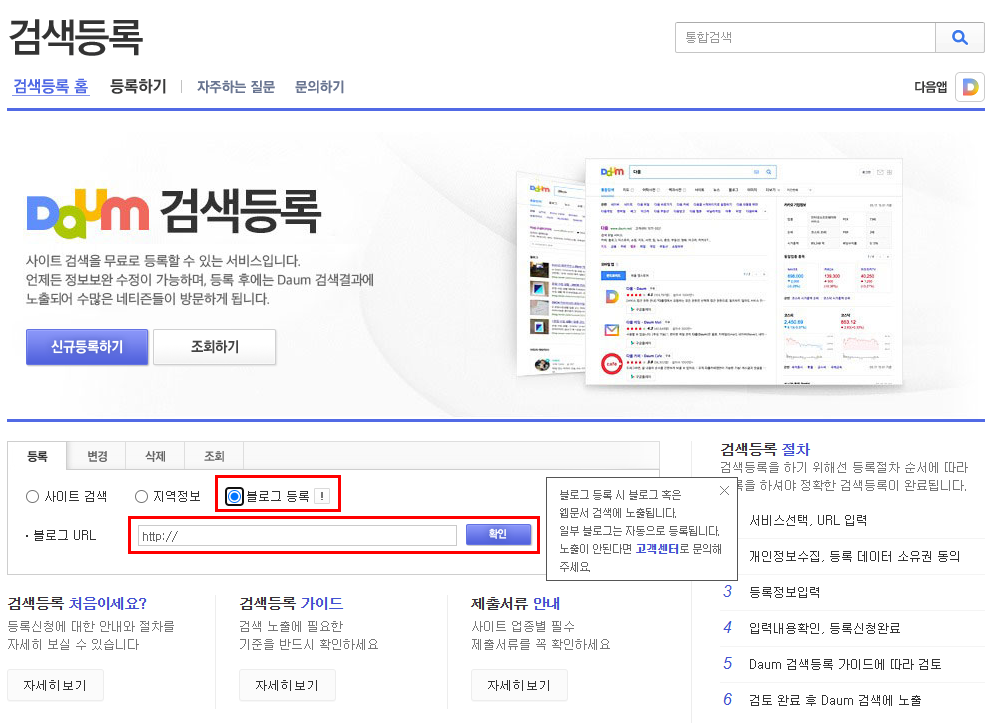Click the 검색등록 가이드 heading
Image resolution: width=994 pixels, height=724 pixels.
coord(291,603)
